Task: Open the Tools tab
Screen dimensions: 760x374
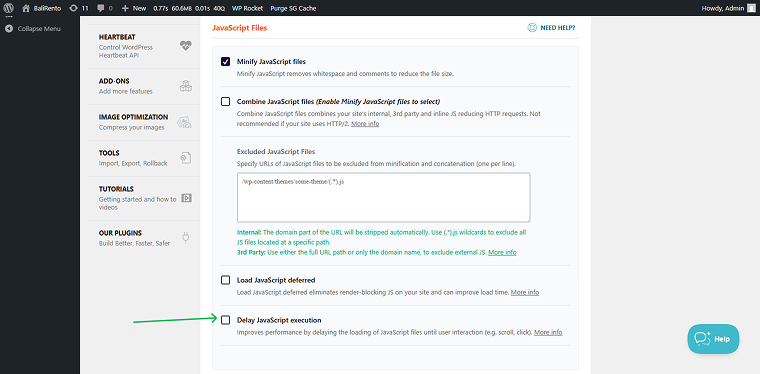Action: [144, 158]
